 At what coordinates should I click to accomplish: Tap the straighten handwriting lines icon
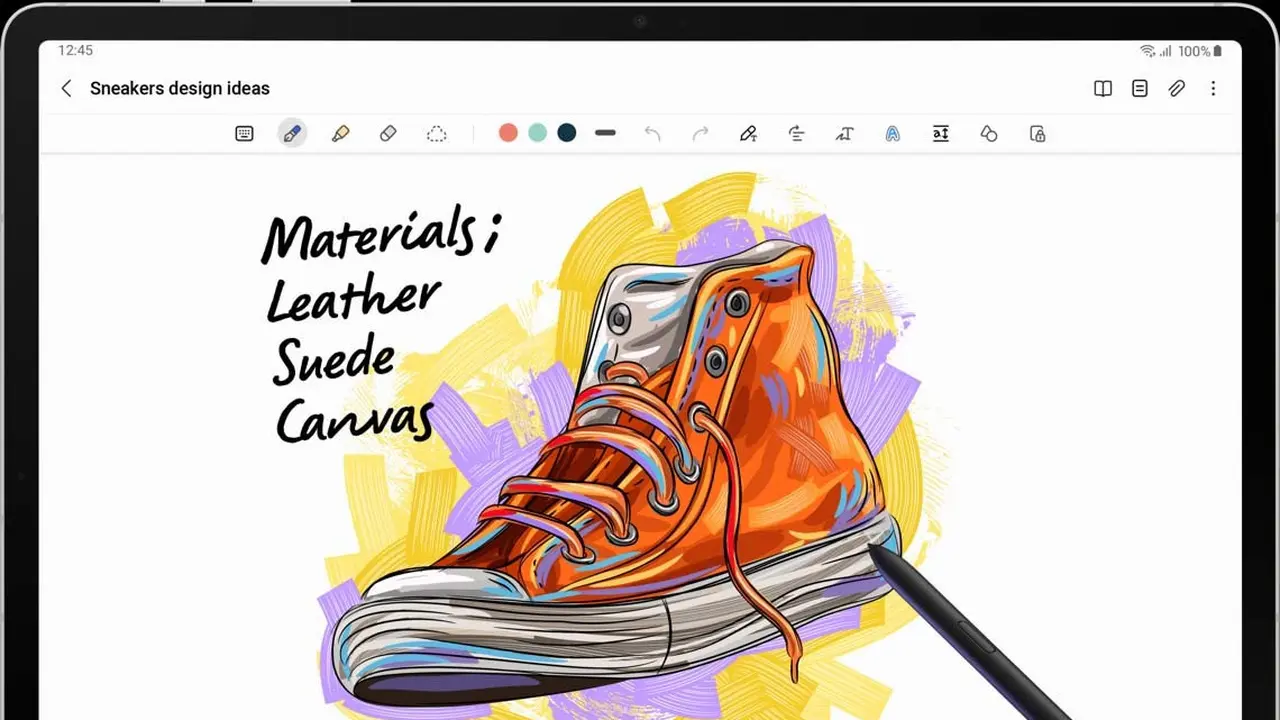pos(797,133)
